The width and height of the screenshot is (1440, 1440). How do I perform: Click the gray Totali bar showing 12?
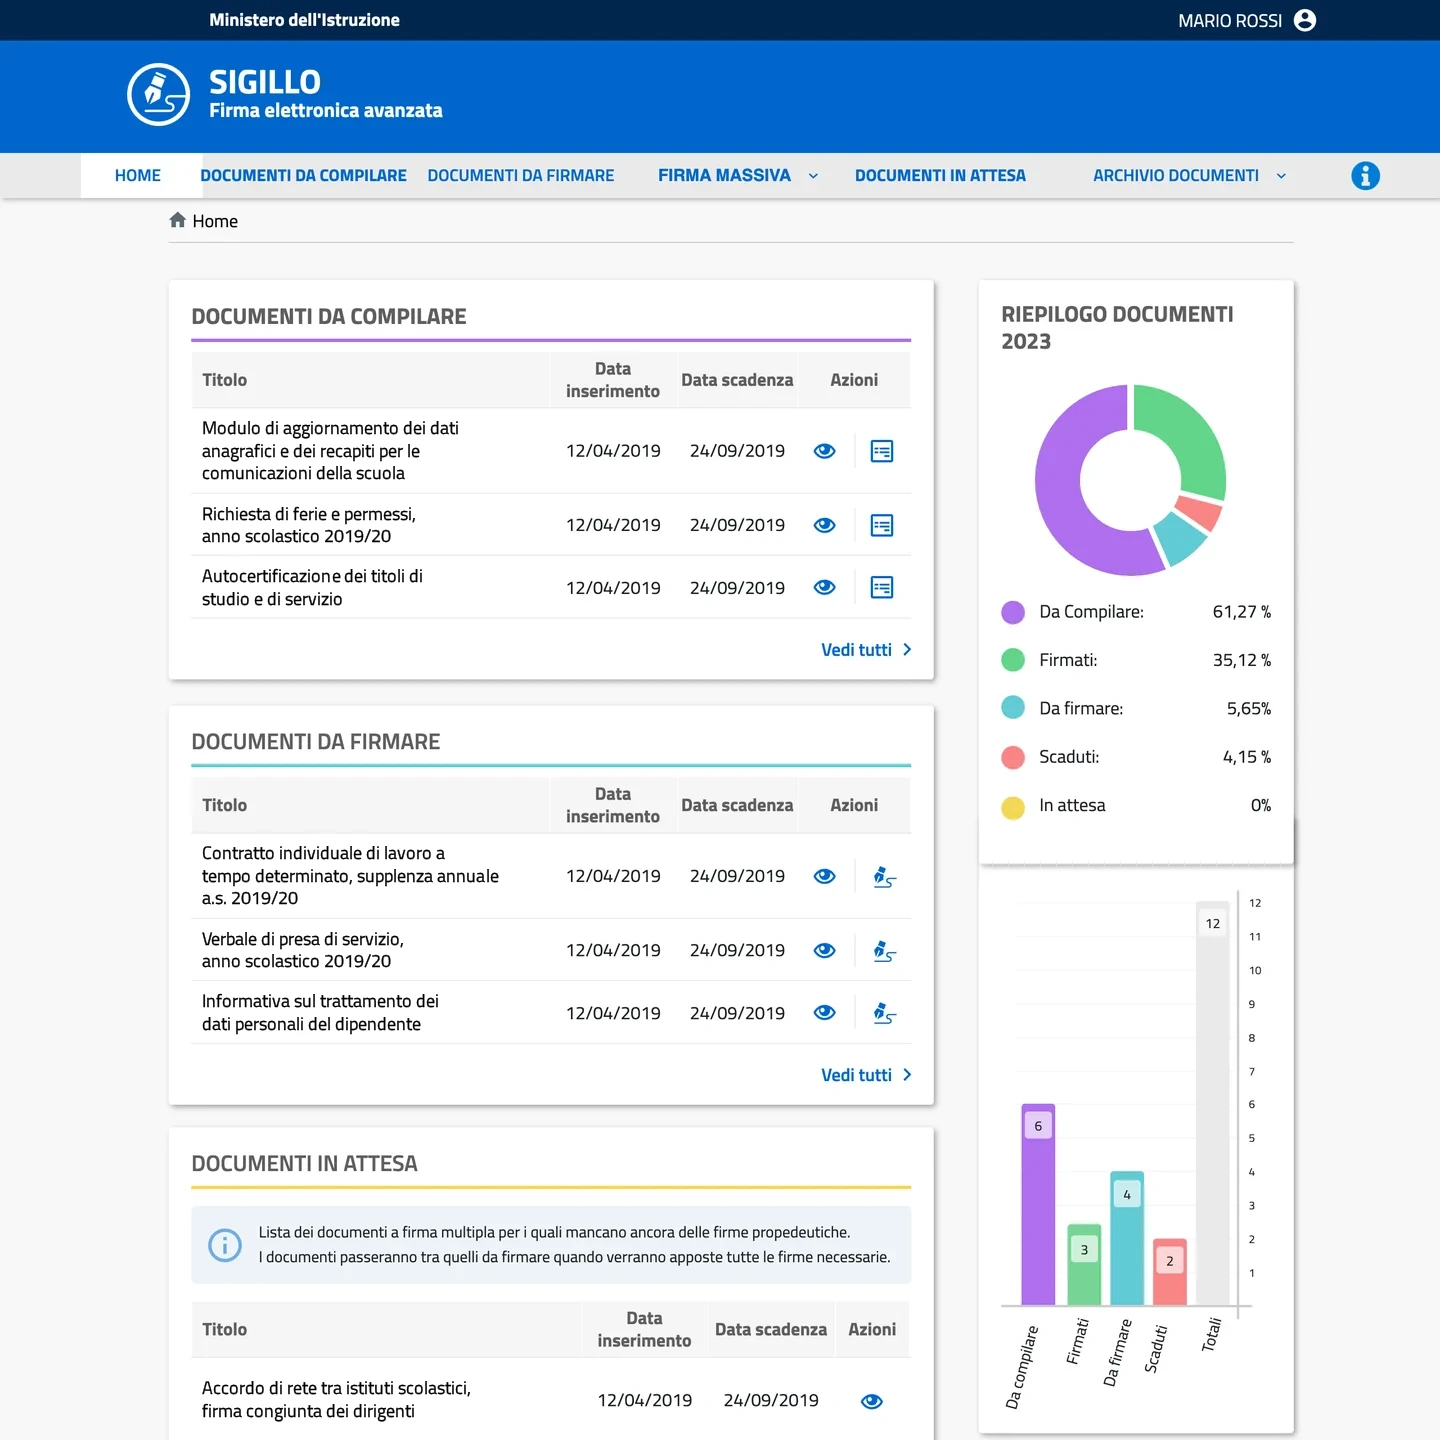click(x=1212, y=1103)
